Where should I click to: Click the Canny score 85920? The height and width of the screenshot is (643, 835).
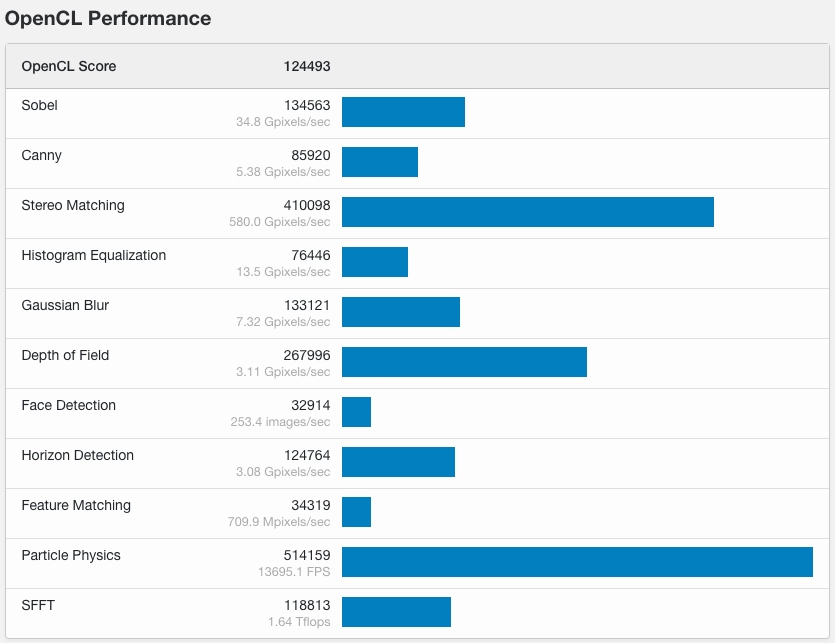[x=310, y=156]
